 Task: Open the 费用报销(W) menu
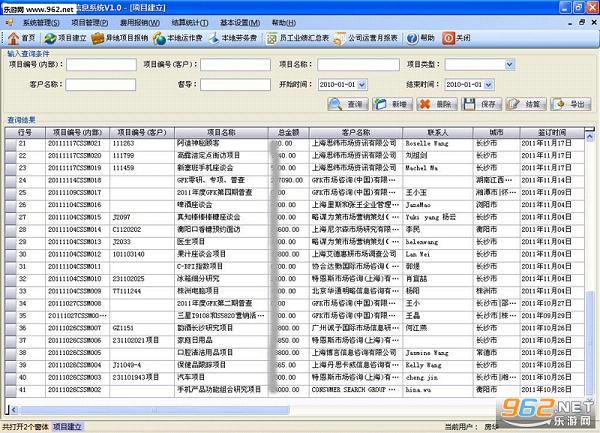click(x=140, y=23)
